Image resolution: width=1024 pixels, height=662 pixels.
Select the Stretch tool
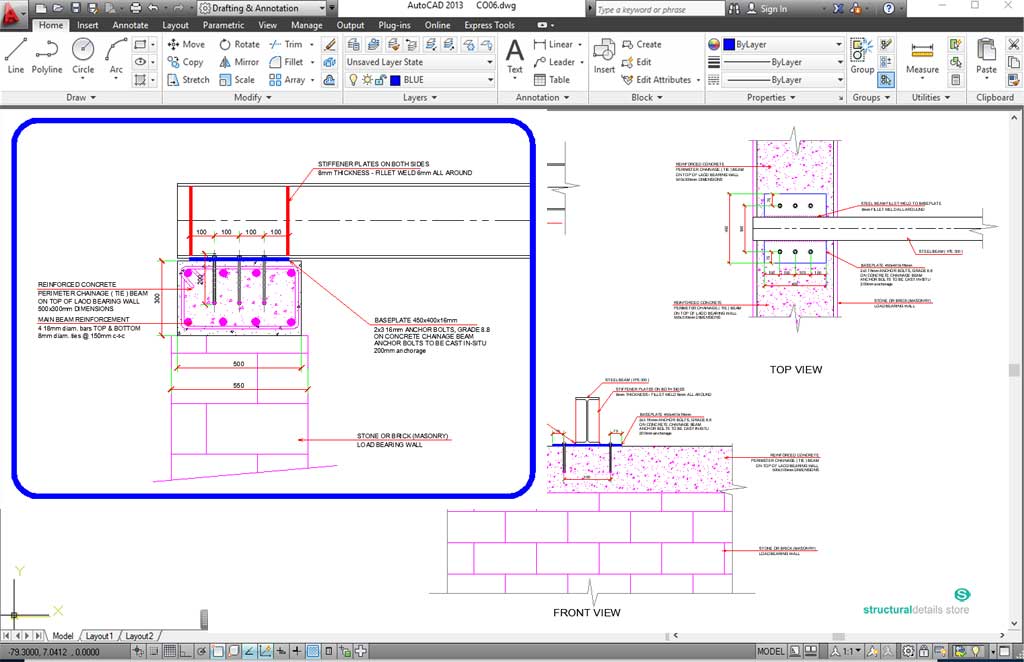click(188, 80)
